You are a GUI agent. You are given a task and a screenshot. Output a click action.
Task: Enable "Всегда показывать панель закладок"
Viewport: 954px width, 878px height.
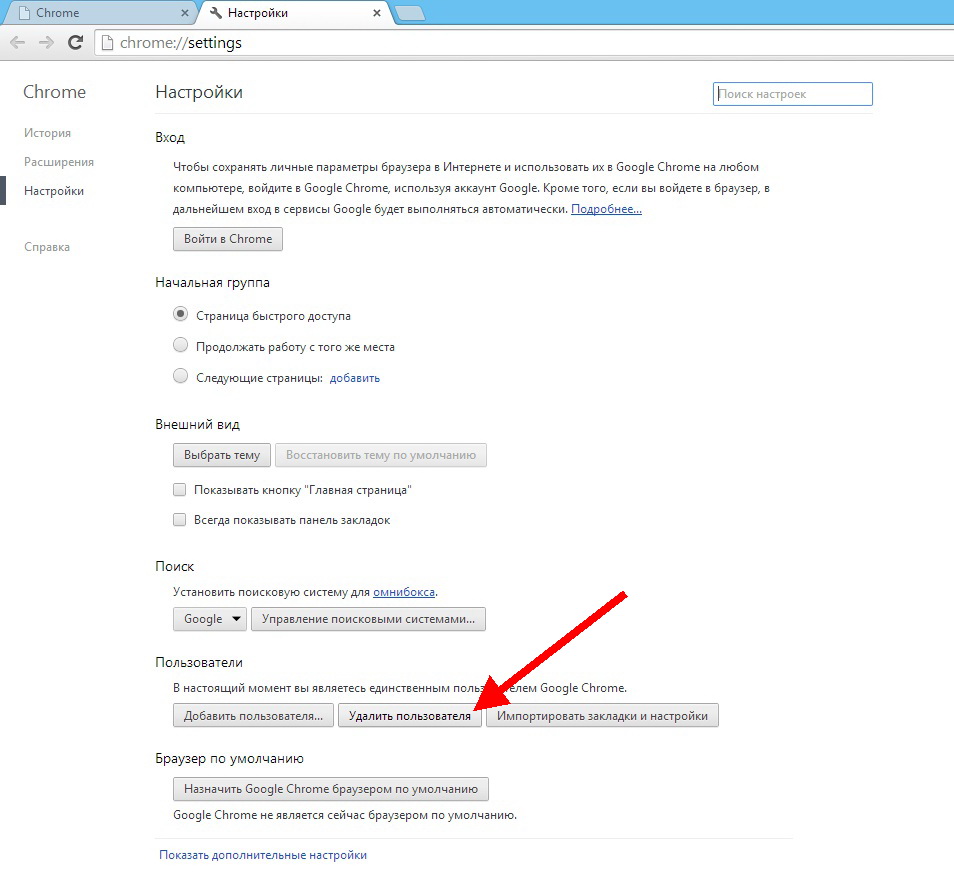point(179,519)
